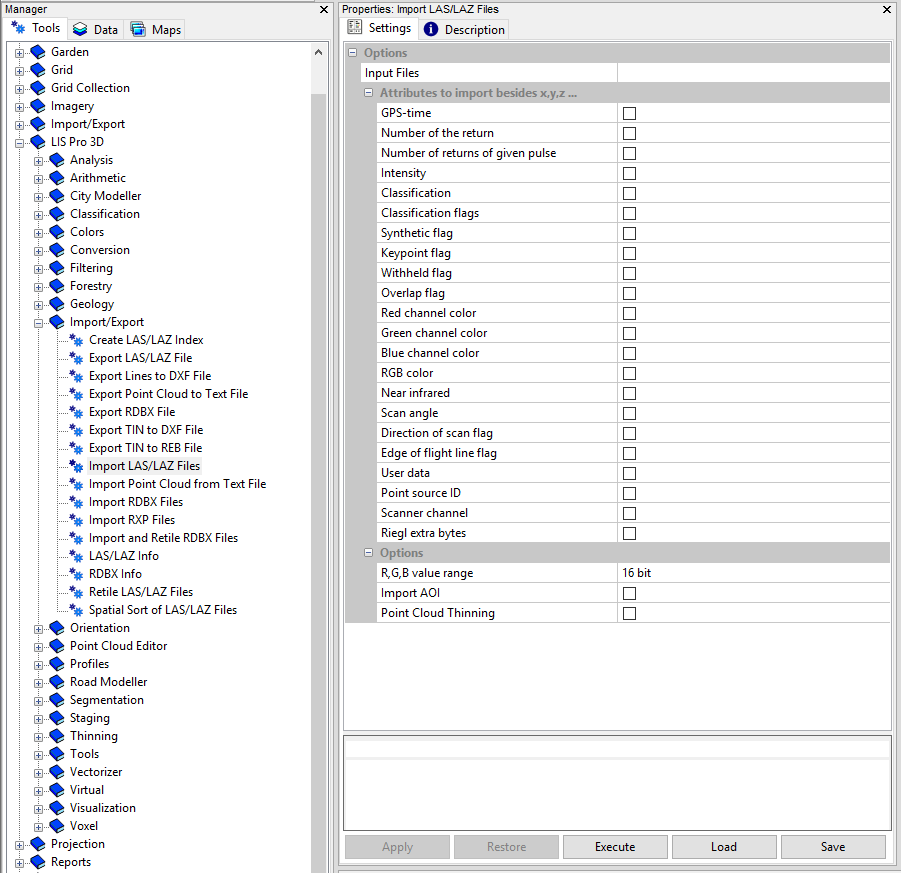Image resolution: width=901 pixels, height=873 pixels.
Task: Expand the Segmentation tree node
Action: coord(38,701)
